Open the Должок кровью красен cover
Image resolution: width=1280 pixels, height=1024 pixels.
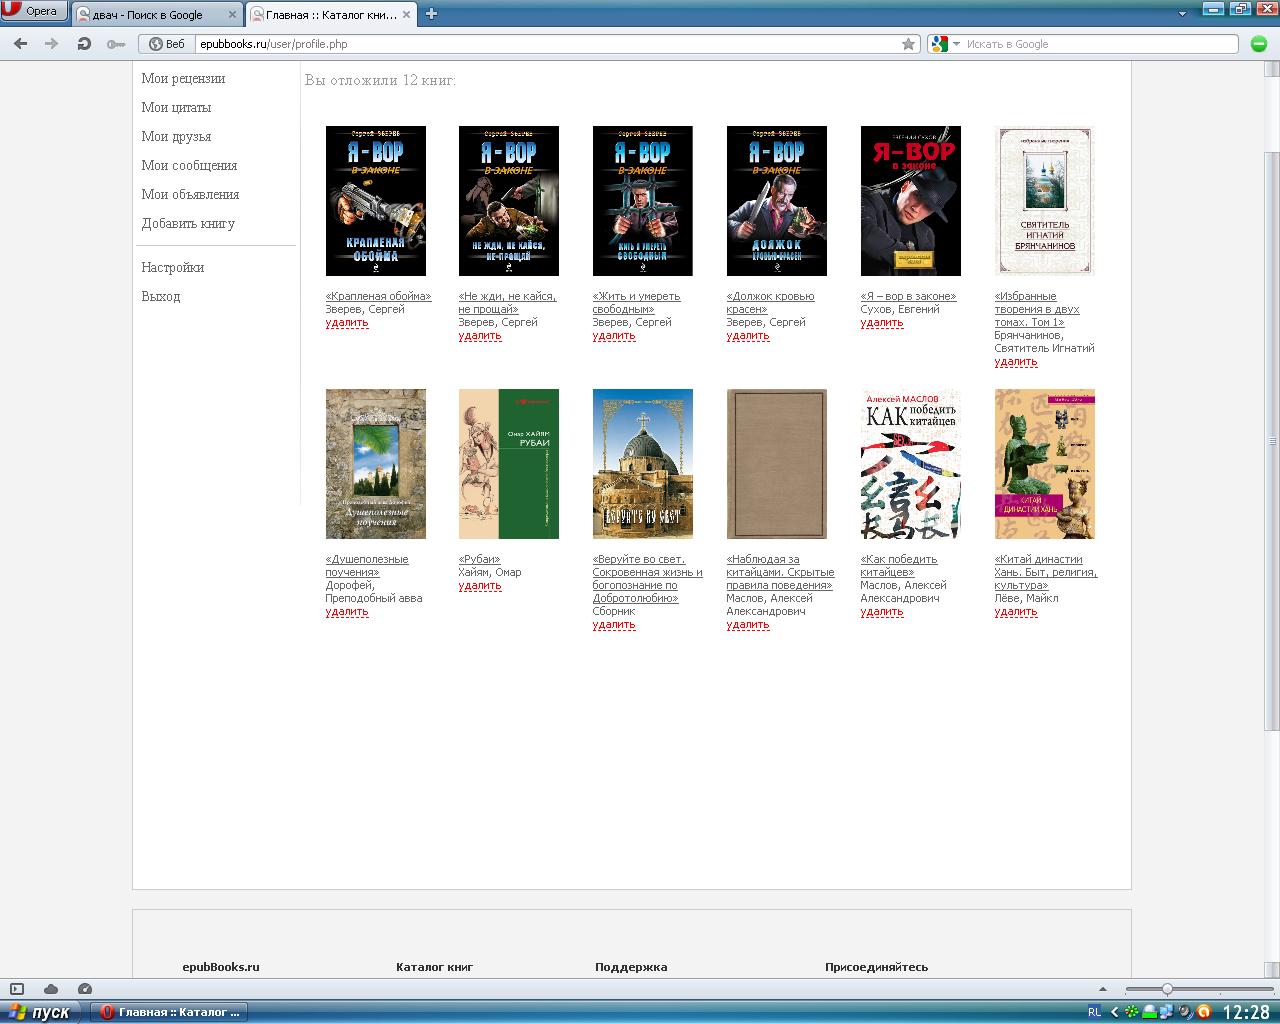(x=777, y=201)
